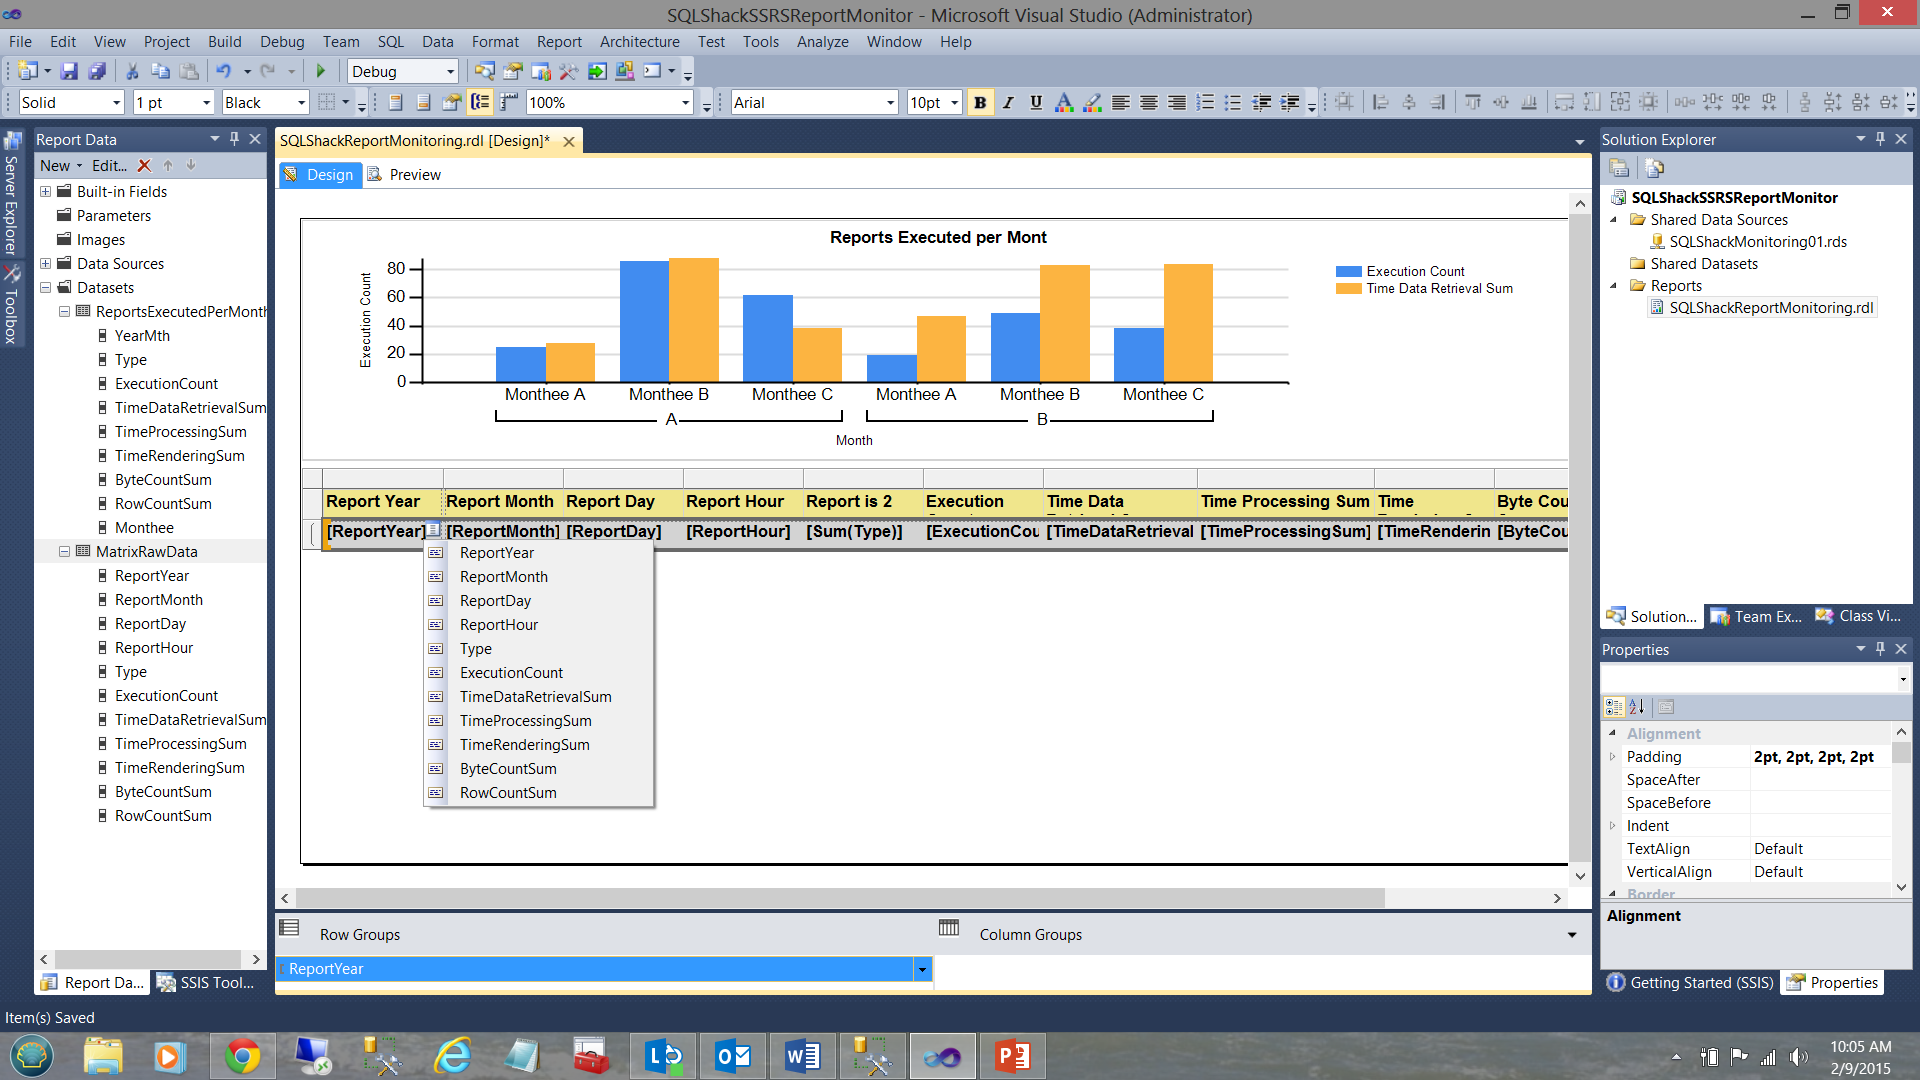Click the Cut scissors toolbar icon

point(132,71)
